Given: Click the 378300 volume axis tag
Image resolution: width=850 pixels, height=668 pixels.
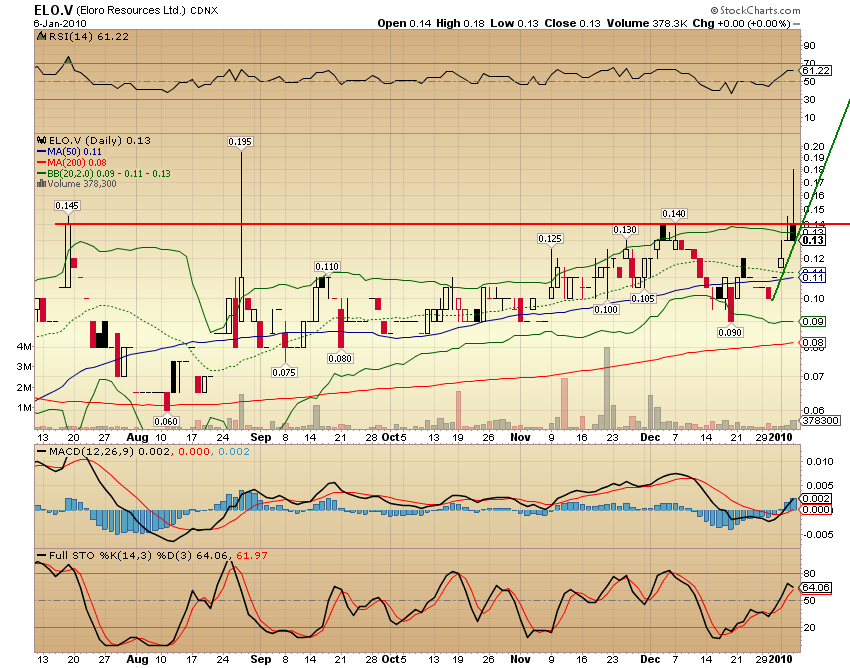Looking at the screenshot, I should pos(821,420).
